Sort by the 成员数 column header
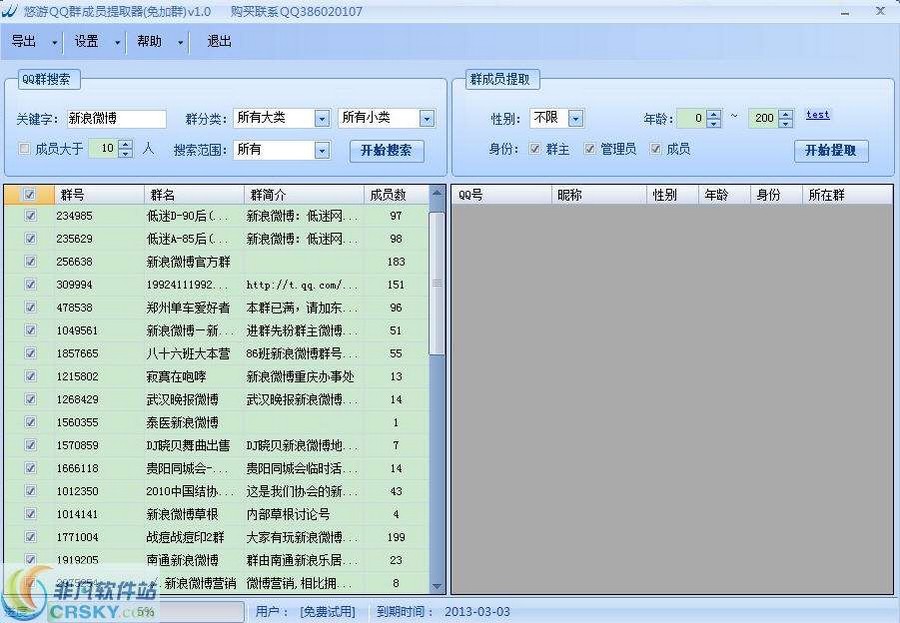The image size is (900, 623). tap(396, 195)
